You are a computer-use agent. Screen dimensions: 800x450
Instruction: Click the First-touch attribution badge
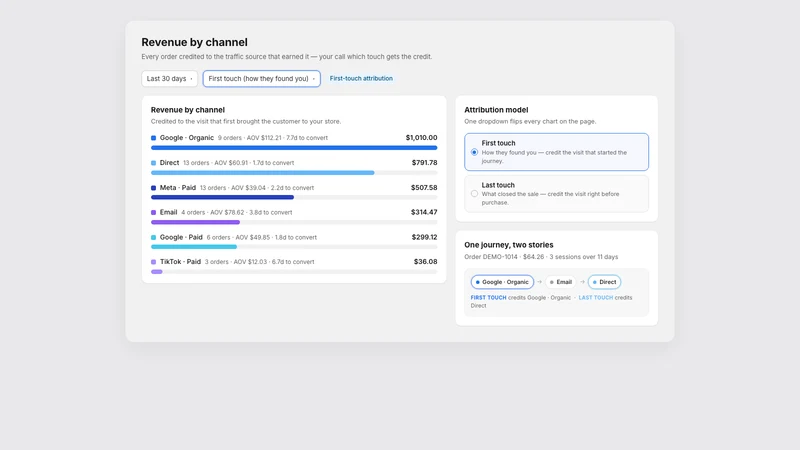tap(361, 79)
